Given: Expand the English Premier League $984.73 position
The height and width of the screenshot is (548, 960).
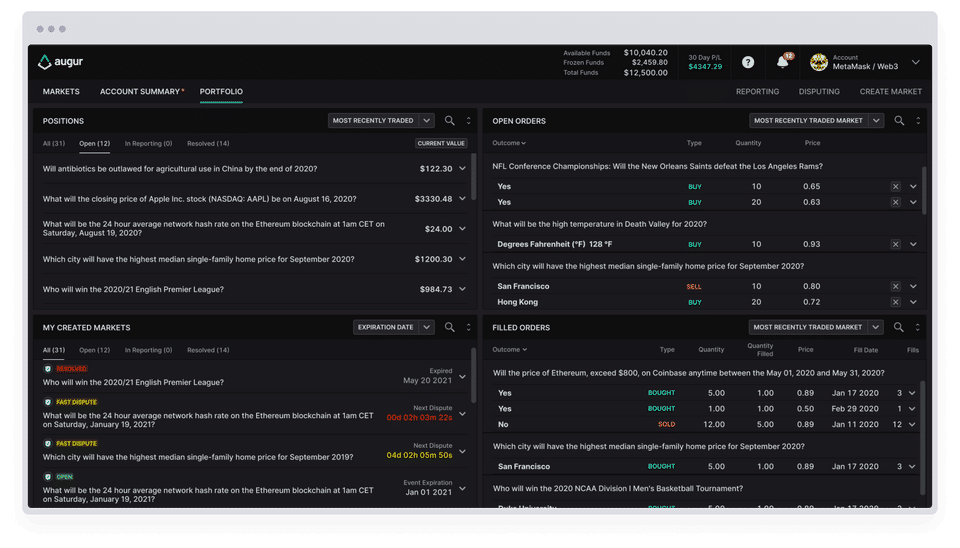Looking at the screenshot, I should (462, 289).
